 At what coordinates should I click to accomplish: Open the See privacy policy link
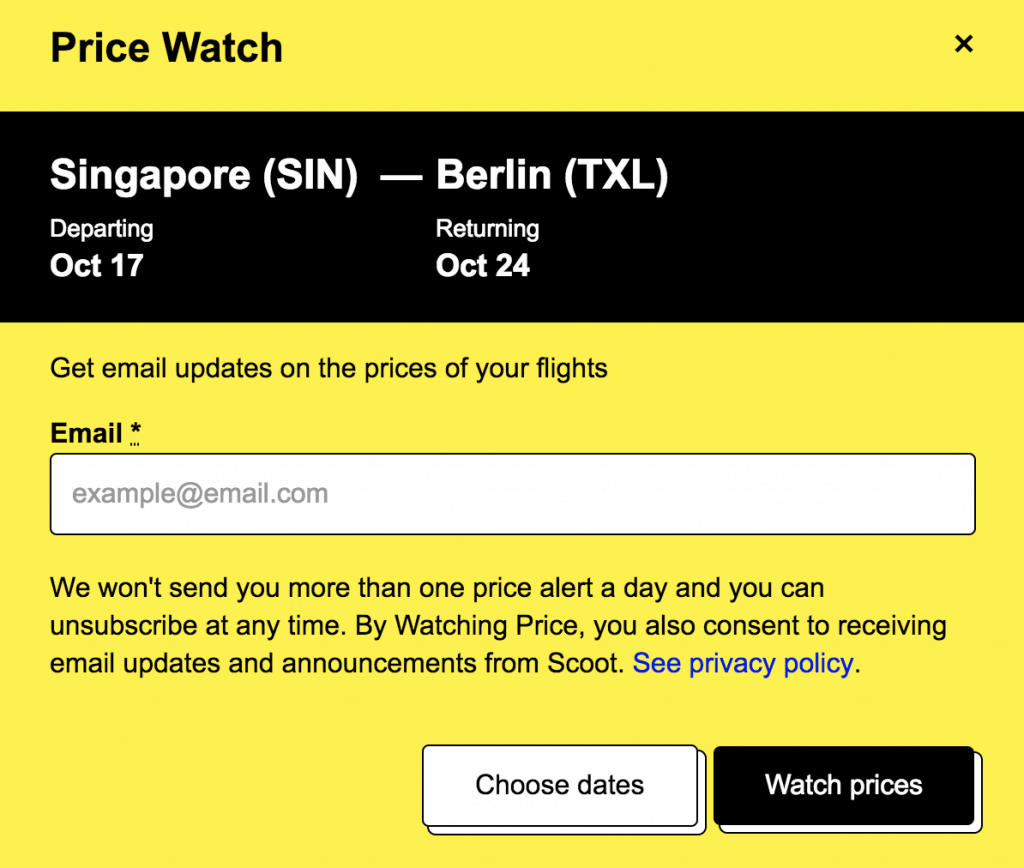click(743, 663)
